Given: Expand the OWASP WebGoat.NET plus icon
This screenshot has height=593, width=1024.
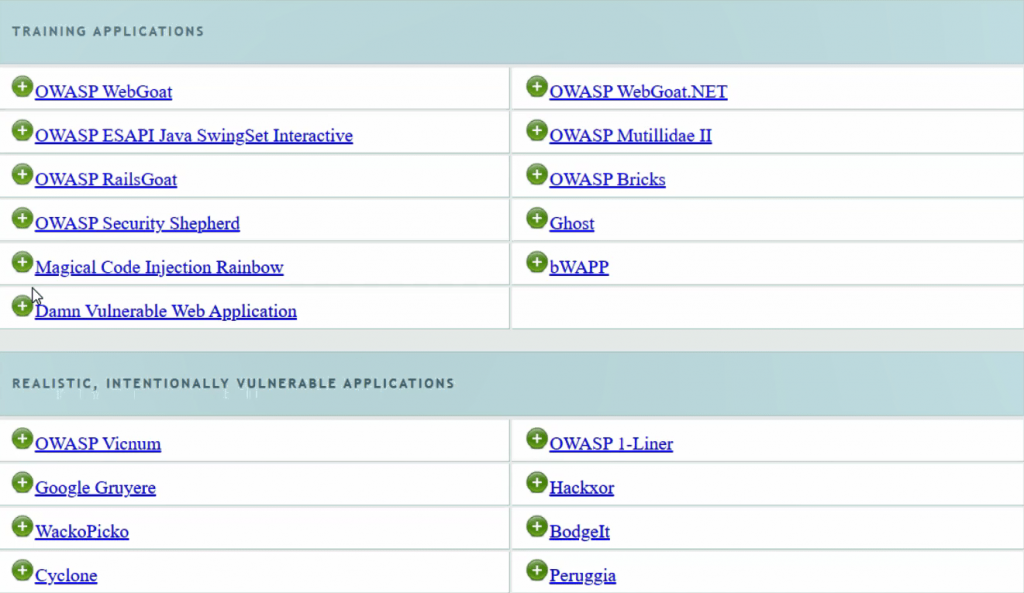Looking at the screenshot, I should point(536,87).
